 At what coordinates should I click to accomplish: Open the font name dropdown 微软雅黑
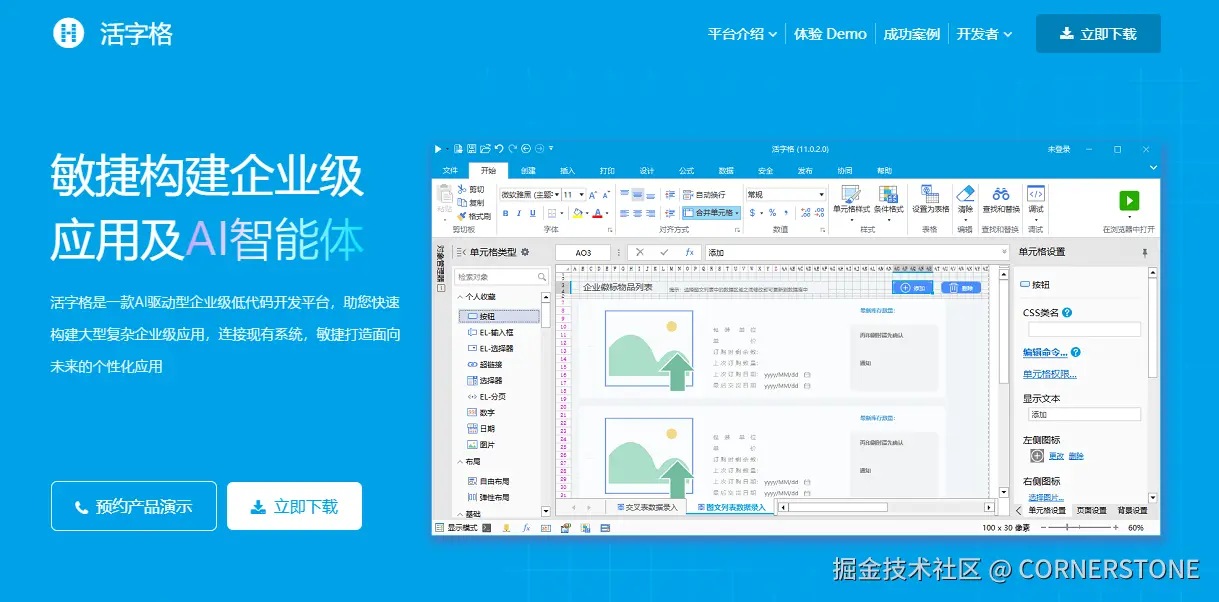tap(556, 194)
